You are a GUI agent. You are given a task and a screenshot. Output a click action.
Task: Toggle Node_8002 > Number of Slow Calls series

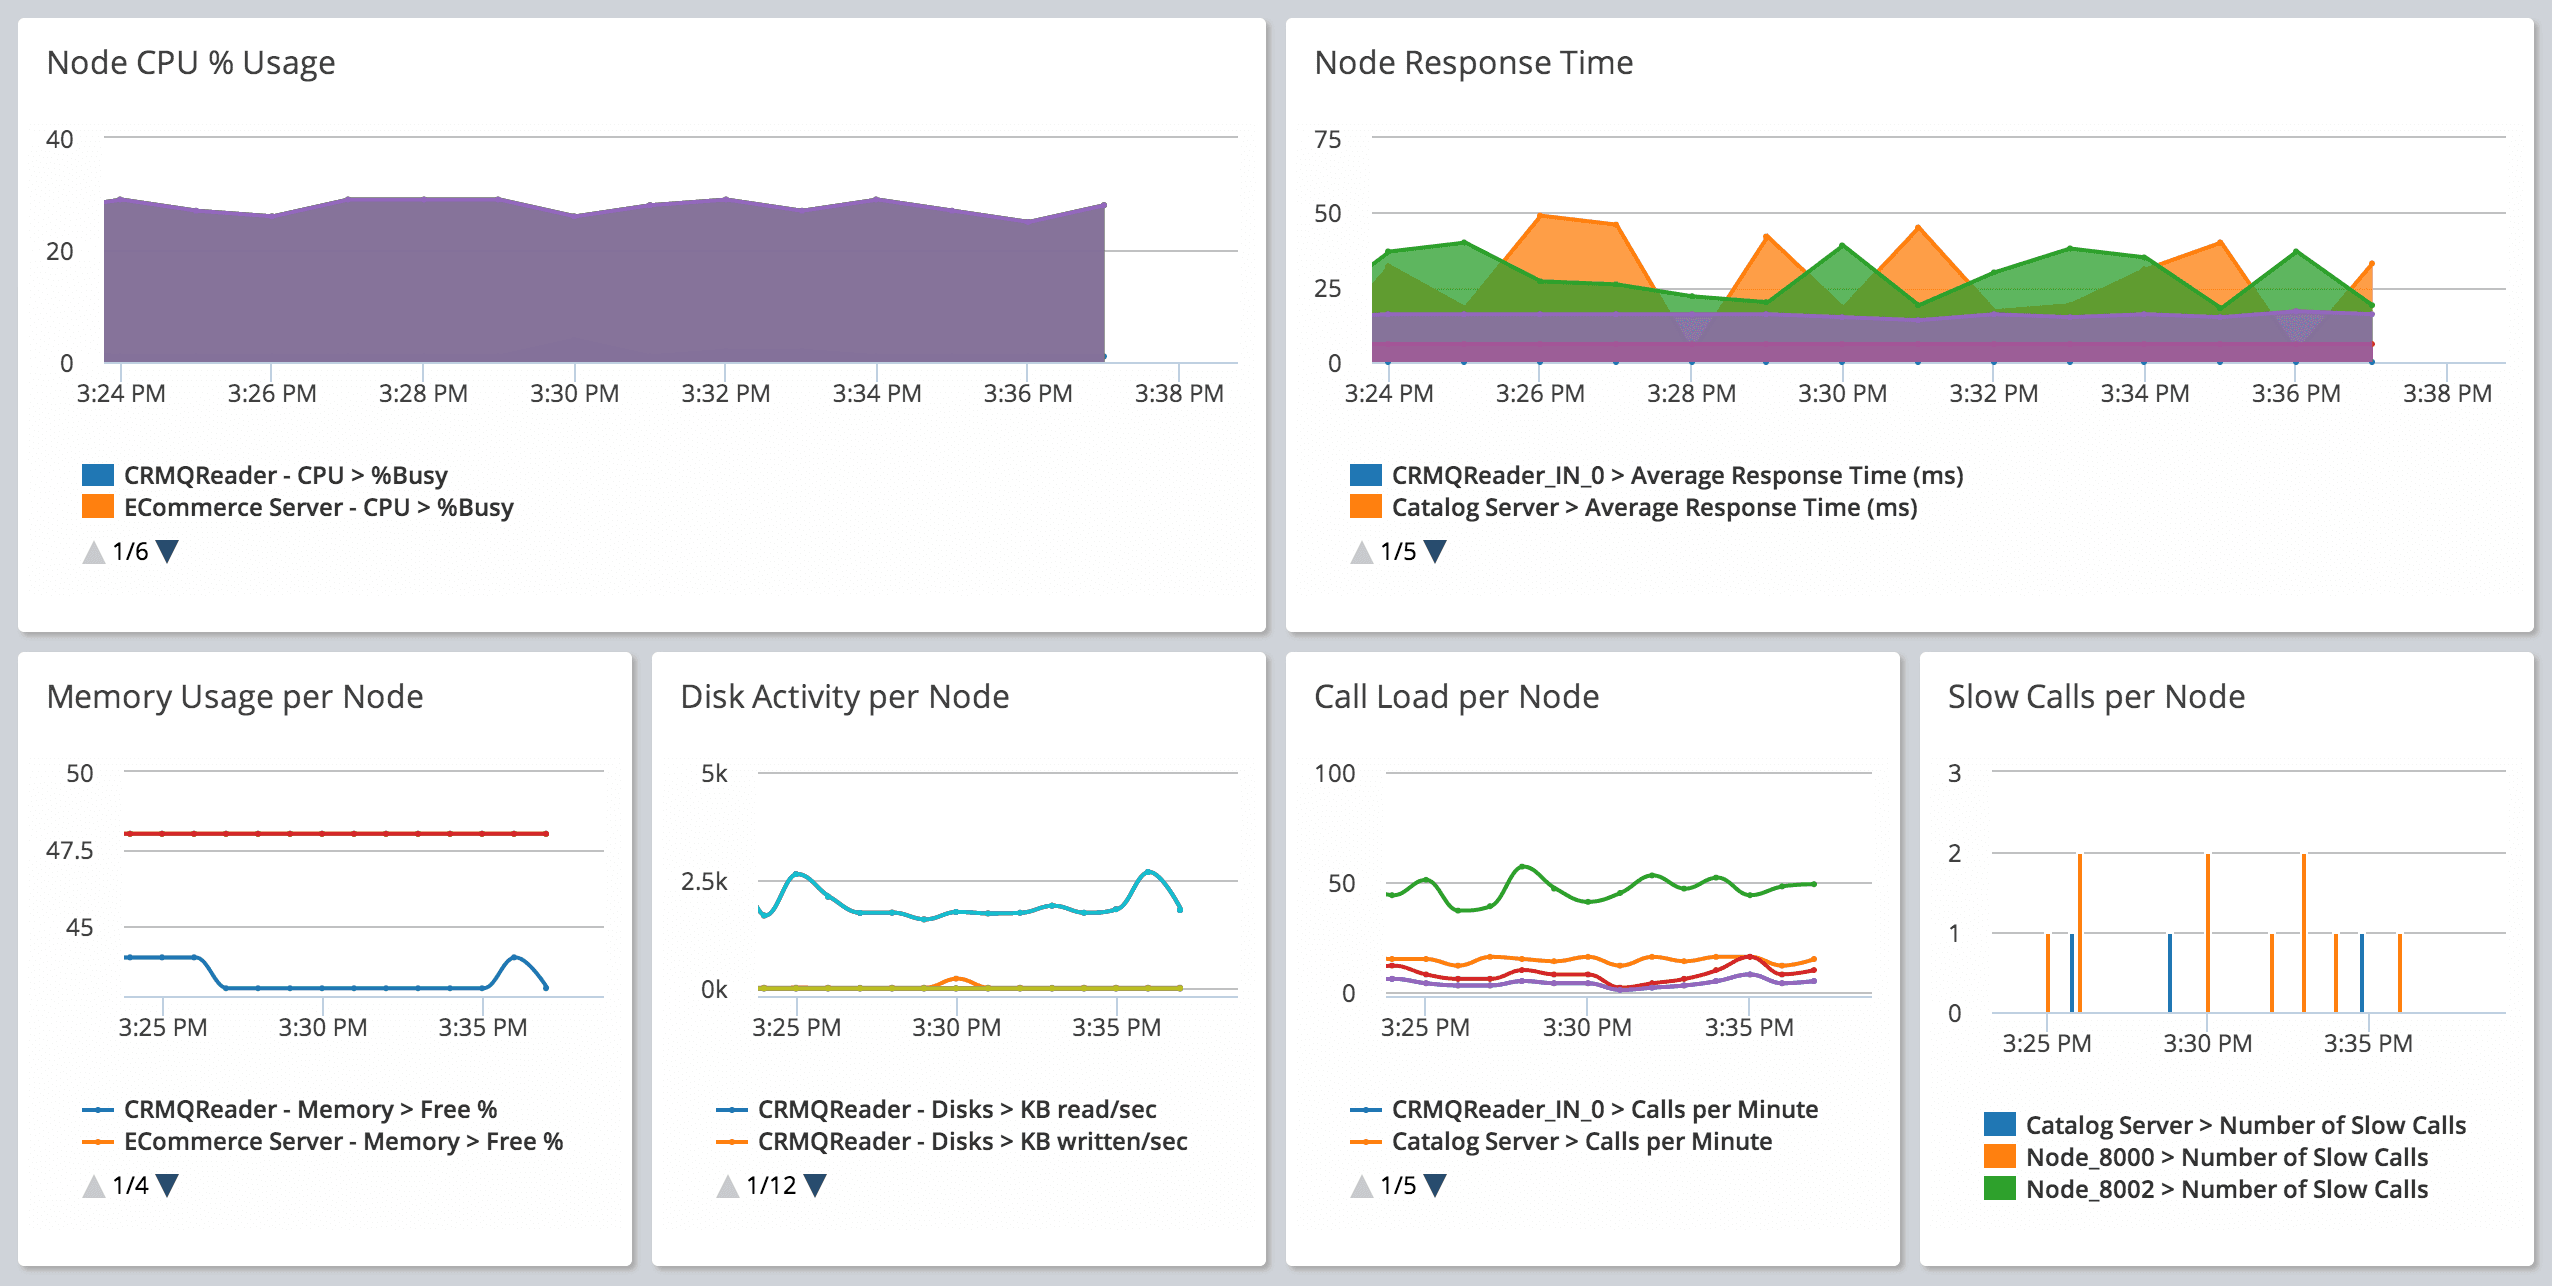[x=2226, y=1189]
